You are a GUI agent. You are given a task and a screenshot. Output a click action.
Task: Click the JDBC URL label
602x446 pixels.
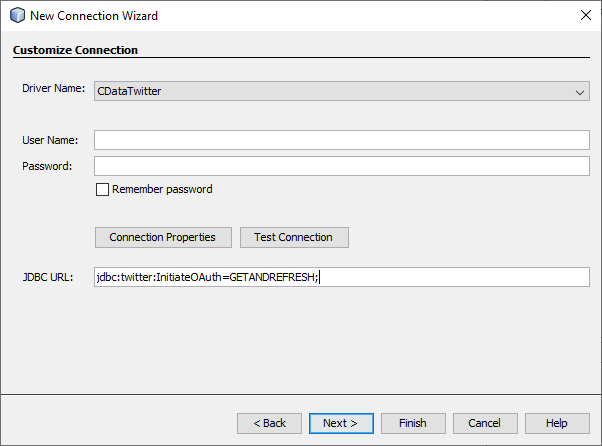tap(48, 276)
